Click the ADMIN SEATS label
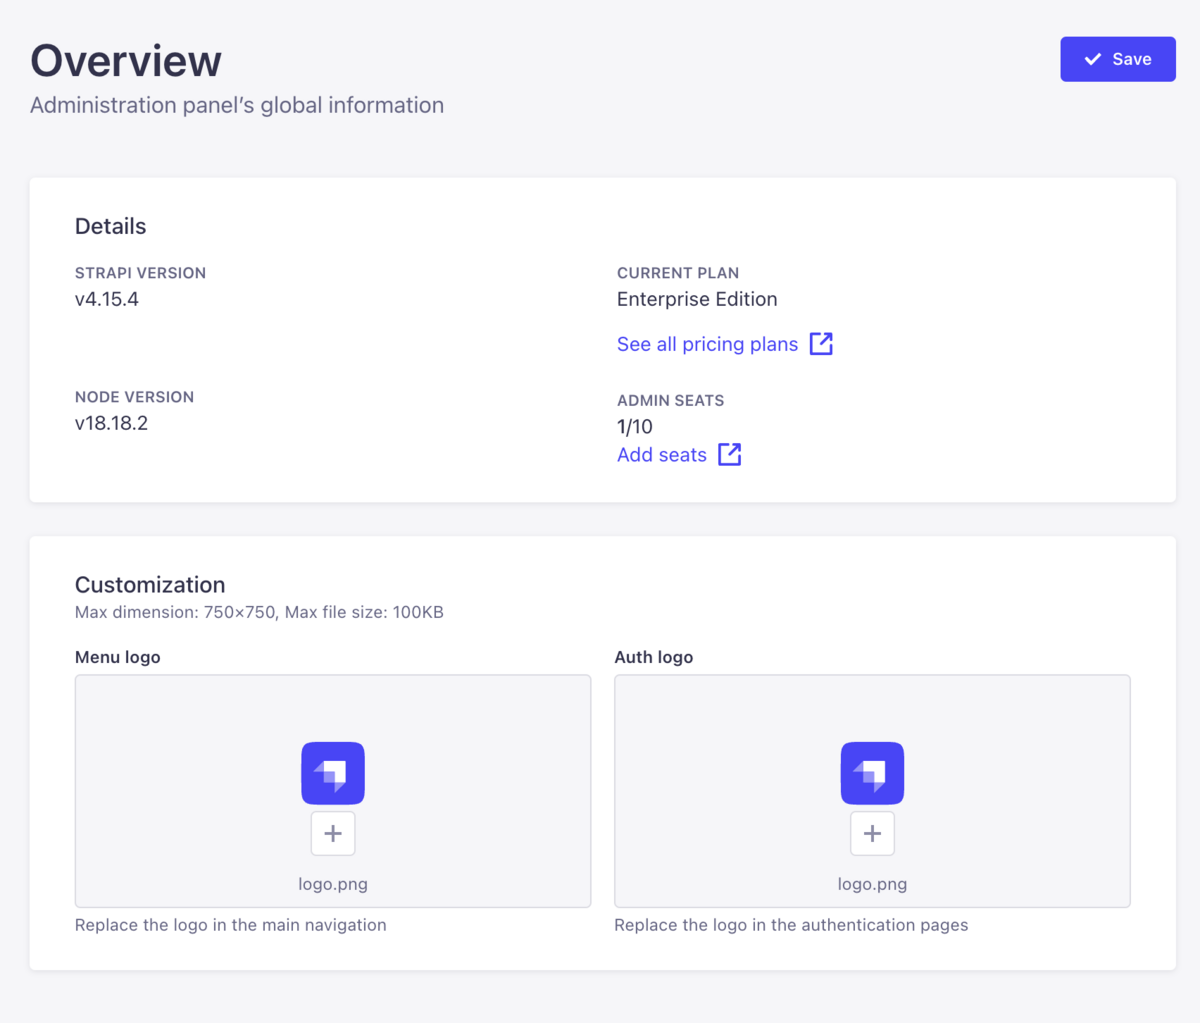 point(671,401)
